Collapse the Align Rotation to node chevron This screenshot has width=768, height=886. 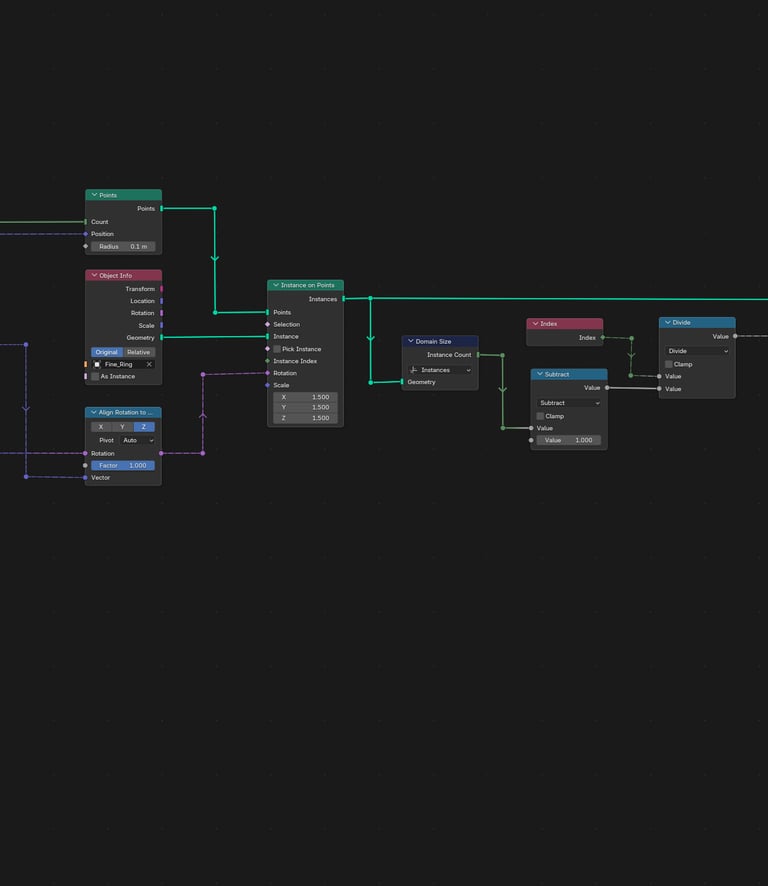point(93,412)
